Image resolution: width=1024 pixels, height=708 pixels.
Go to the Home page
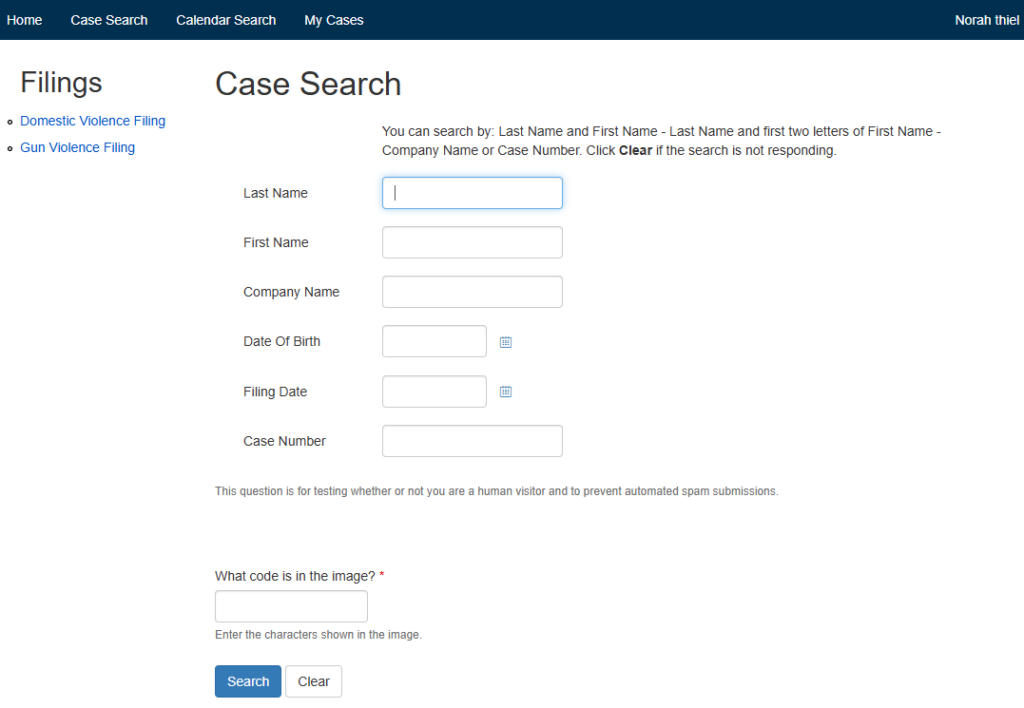pos(24,20)
